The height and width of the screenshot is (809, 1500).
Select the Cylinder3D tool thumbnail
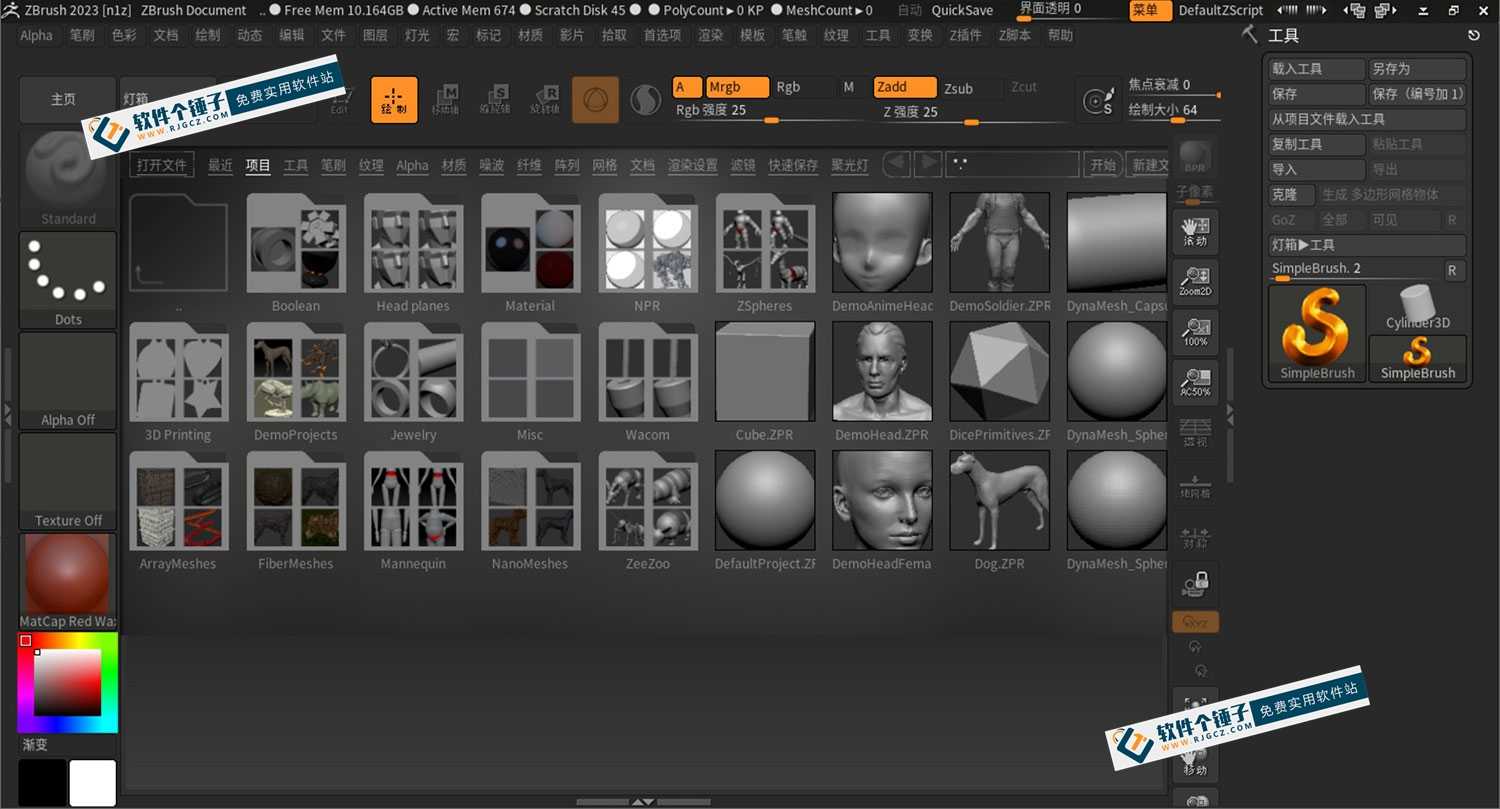pyautogui.click(x=1418, y=308)
